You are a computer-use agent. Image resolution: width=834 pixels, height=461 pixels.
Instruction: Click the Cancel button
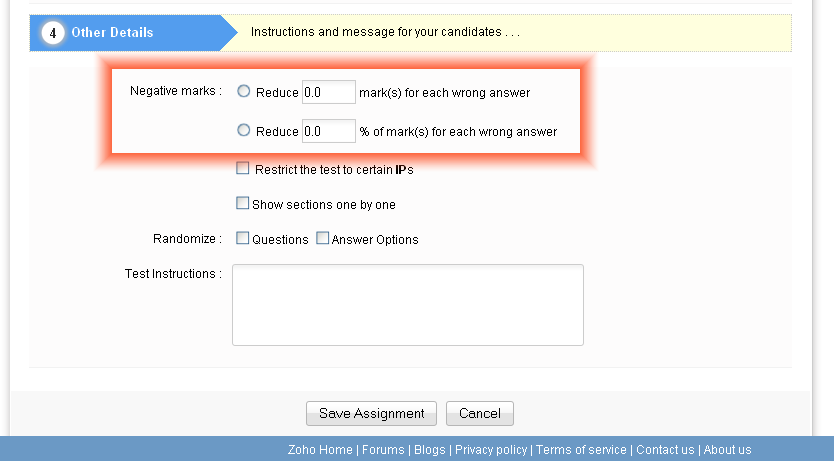(480, 413)
